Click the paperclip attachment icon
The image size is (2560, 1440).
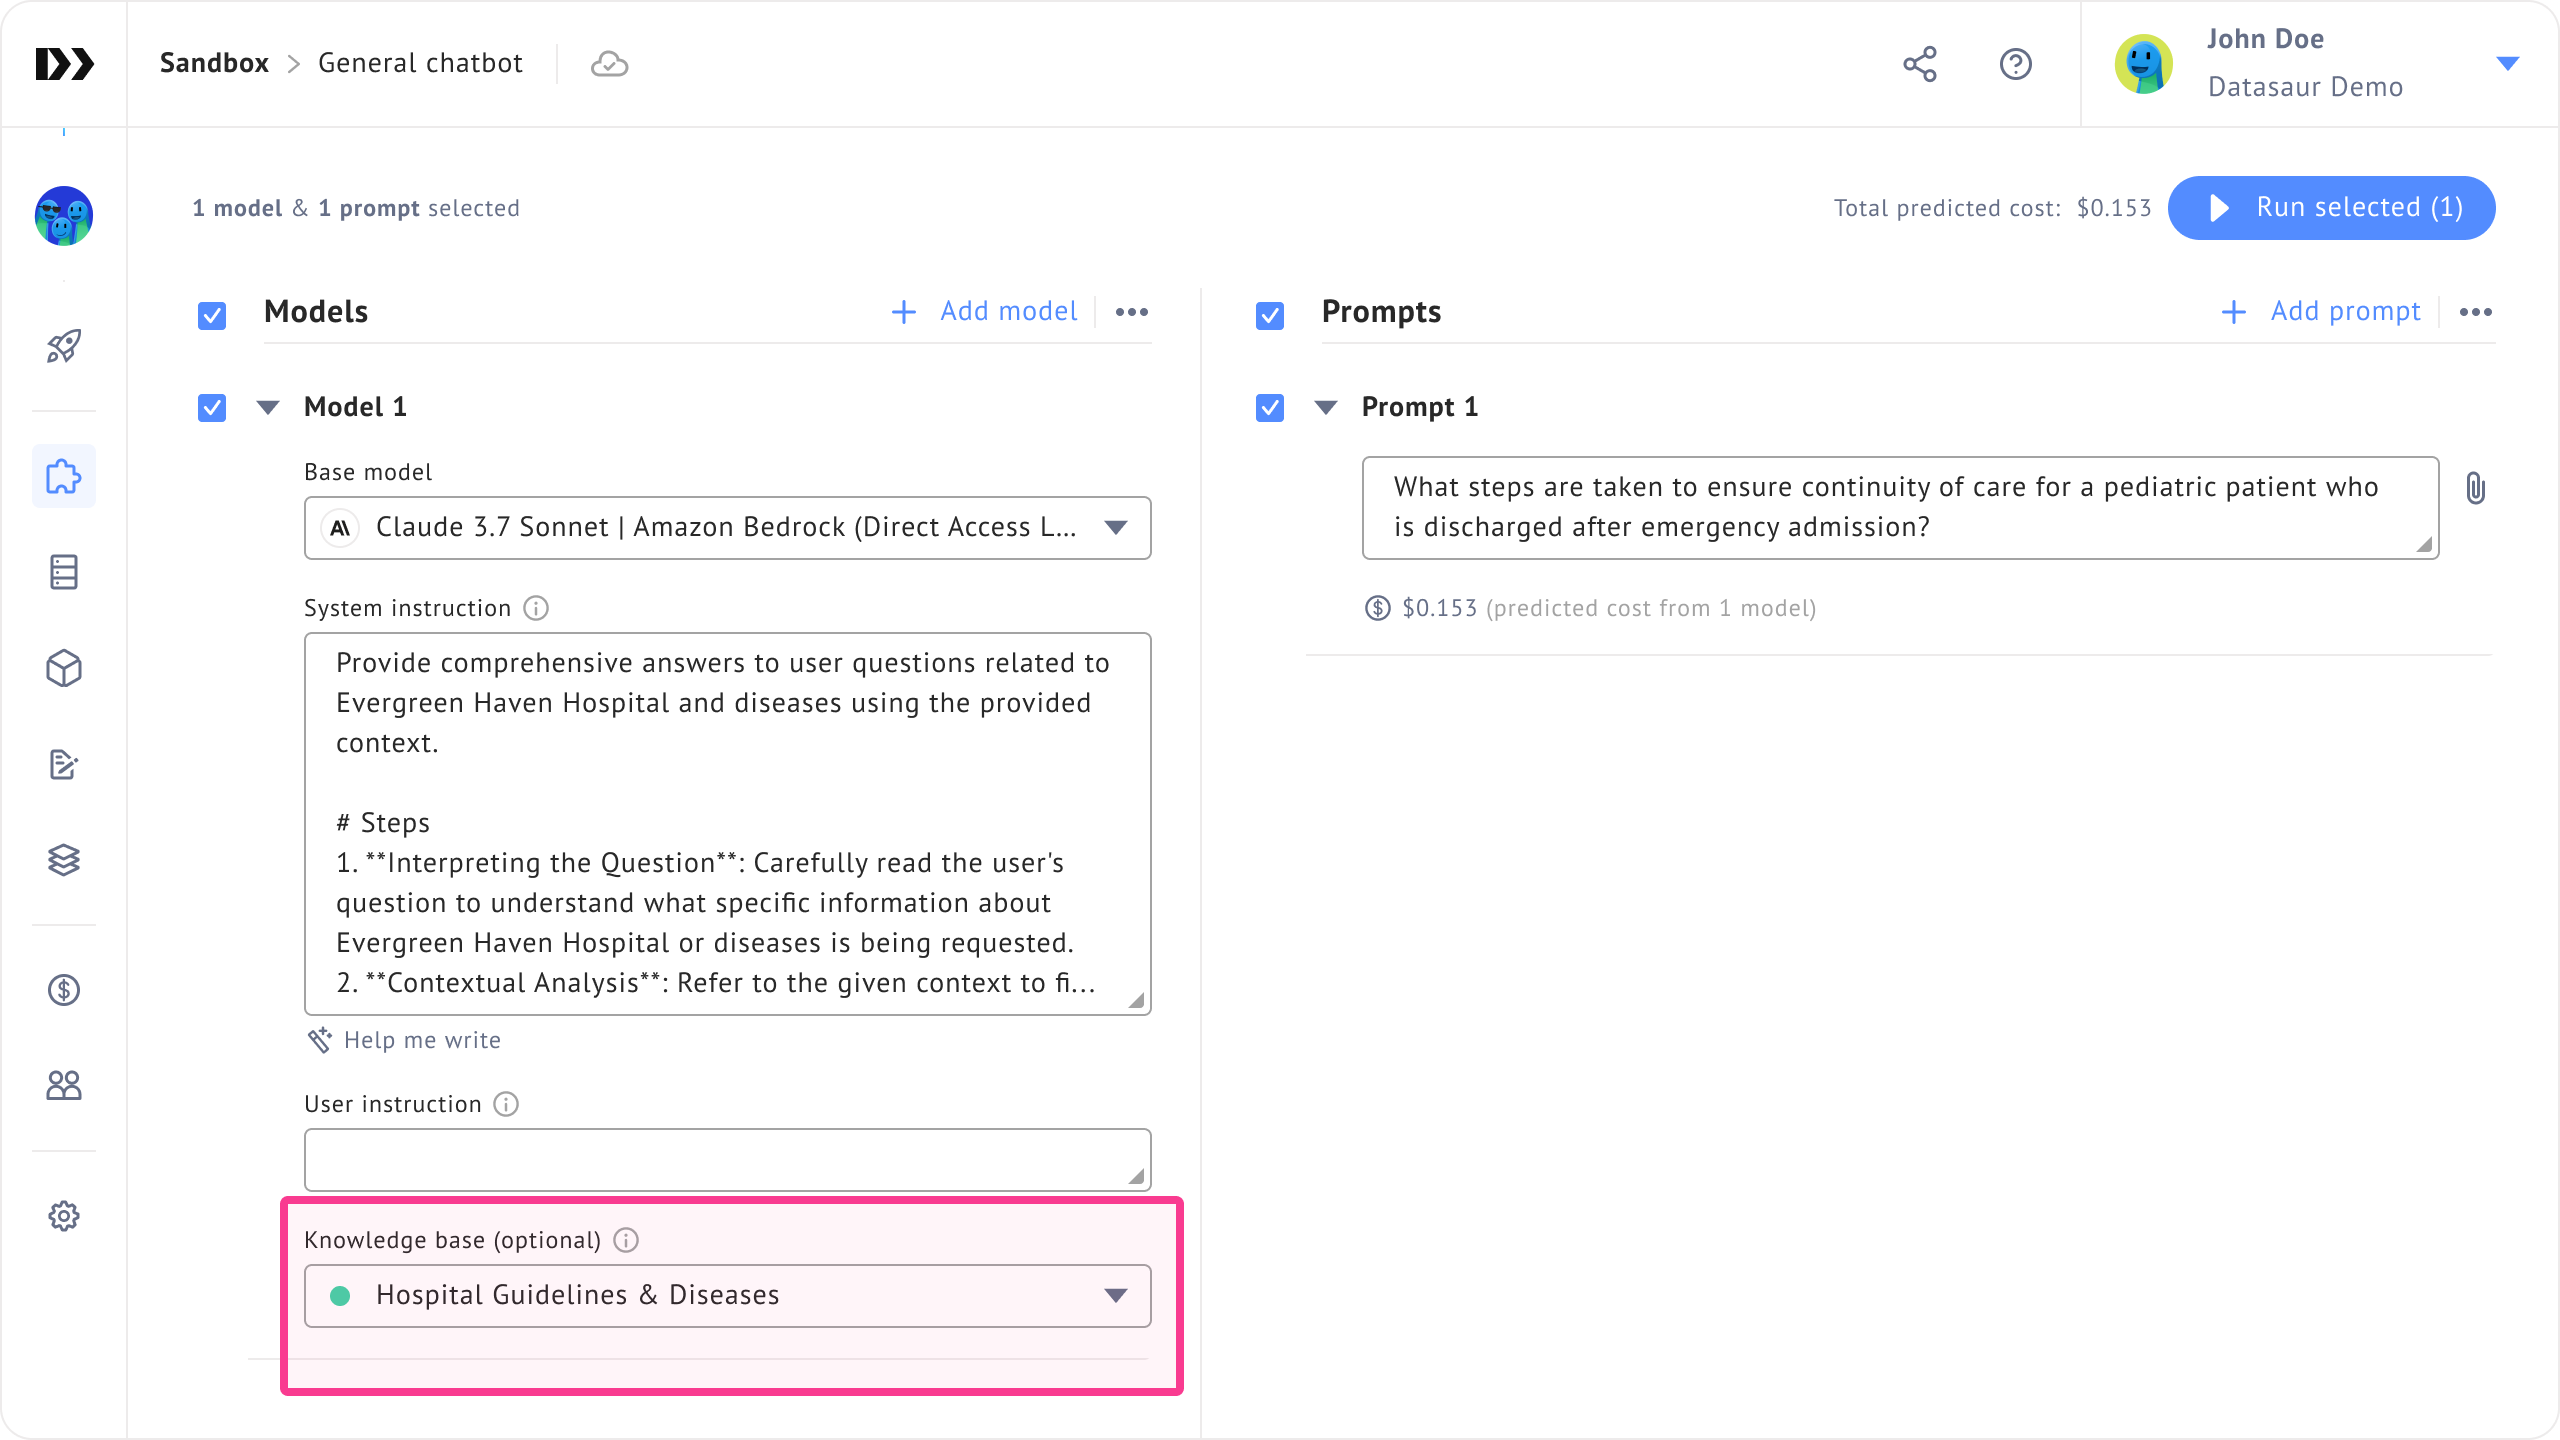(x=2475, y=488)
